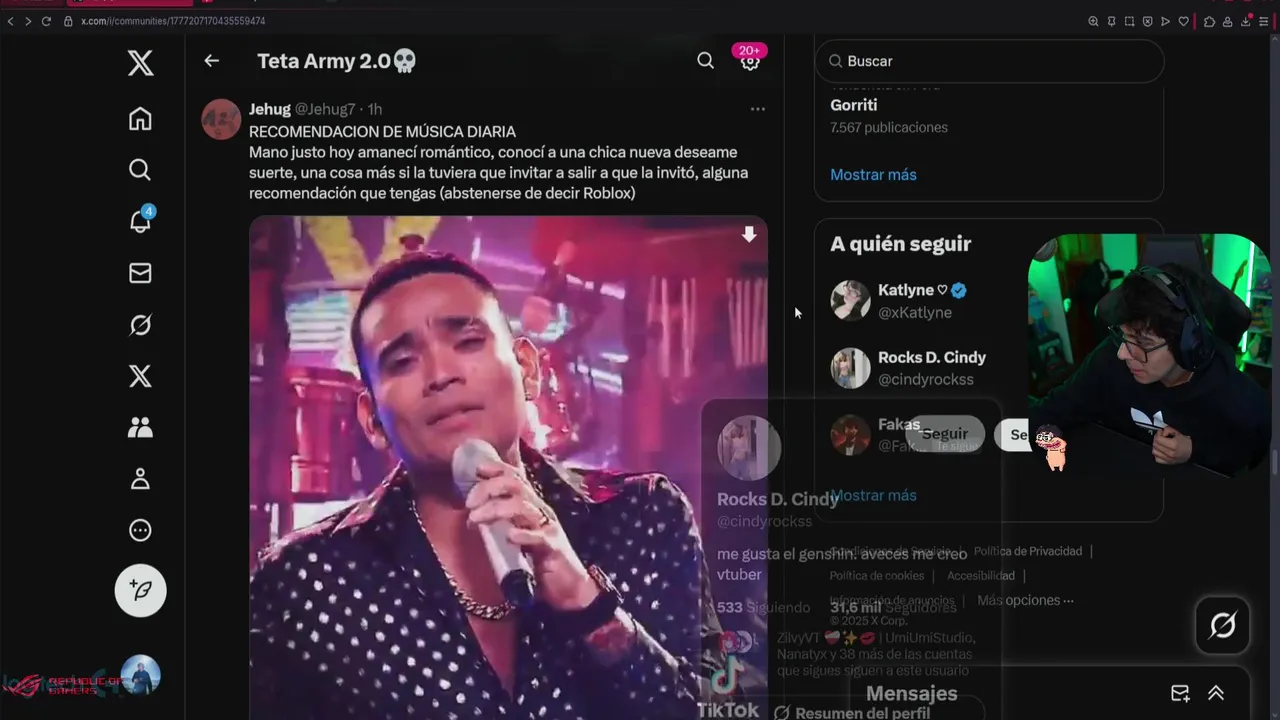The width and height of the screenshot is (1280, 720).
Task: Open the three-dot menu on Jehug's post
Action: point(757,109)
